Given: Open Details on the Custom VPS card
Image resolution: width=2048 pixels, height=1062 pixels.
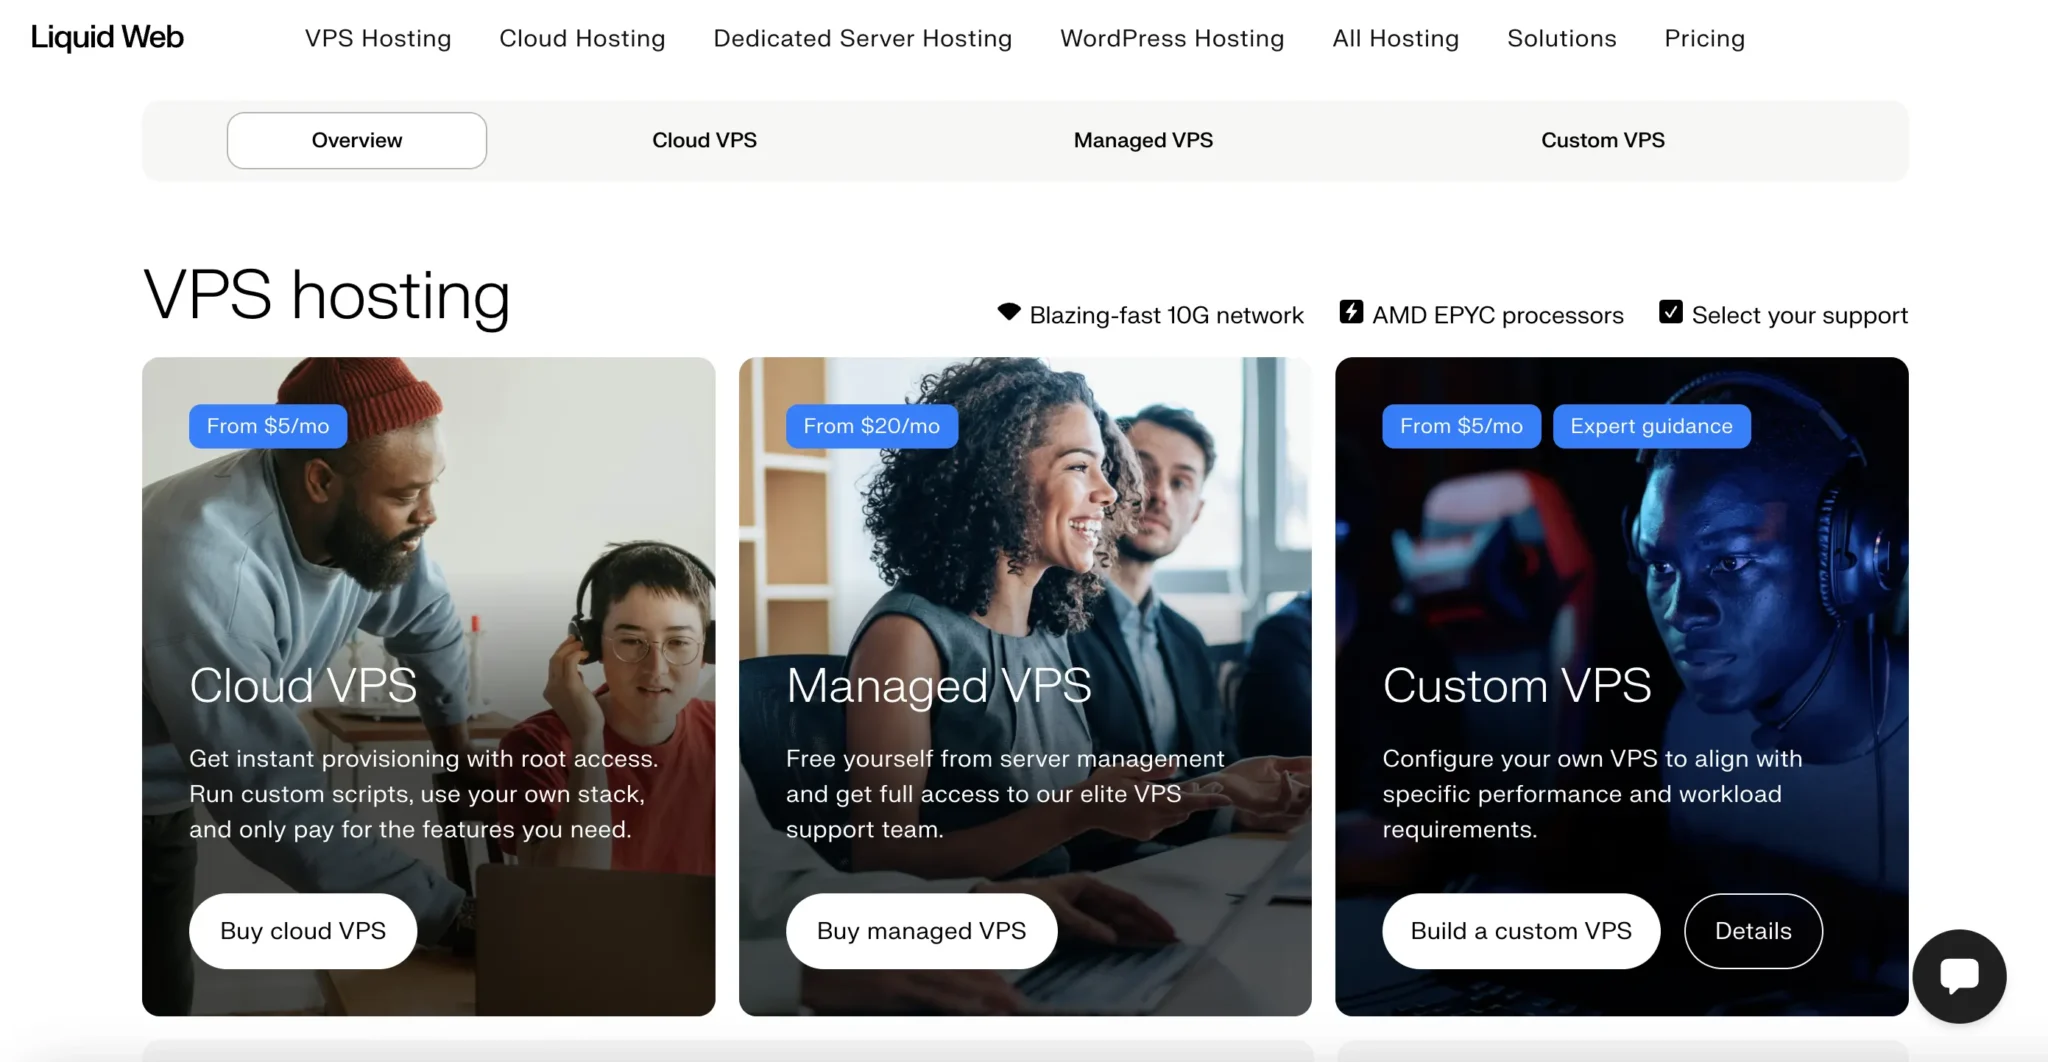Looking at the screenshot, I should tap(1752, 930).
